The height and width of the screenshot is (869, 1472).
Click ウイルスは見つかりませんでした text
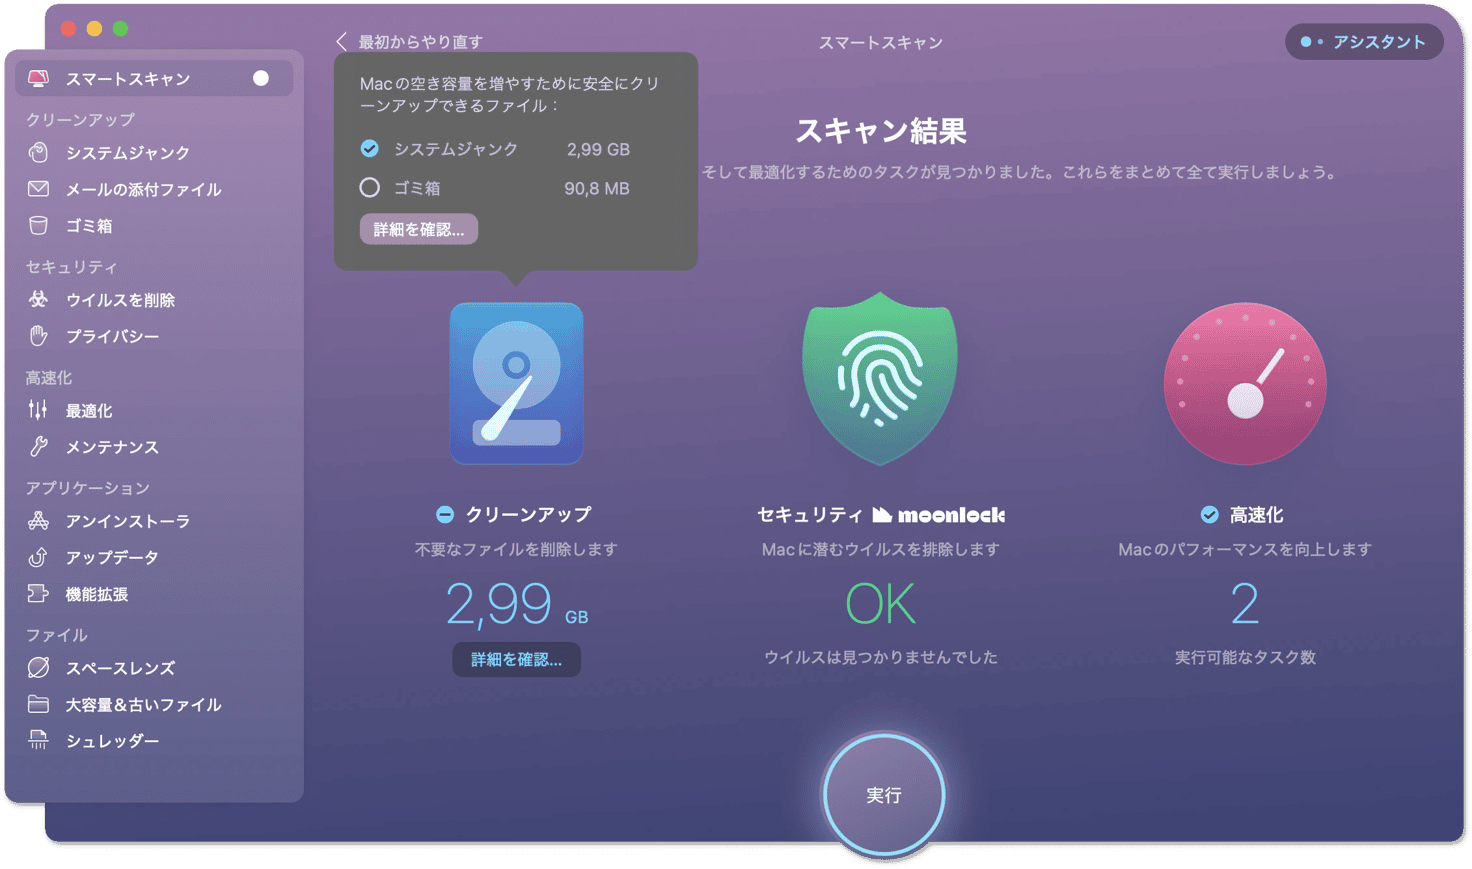click(x=880, y=657)
